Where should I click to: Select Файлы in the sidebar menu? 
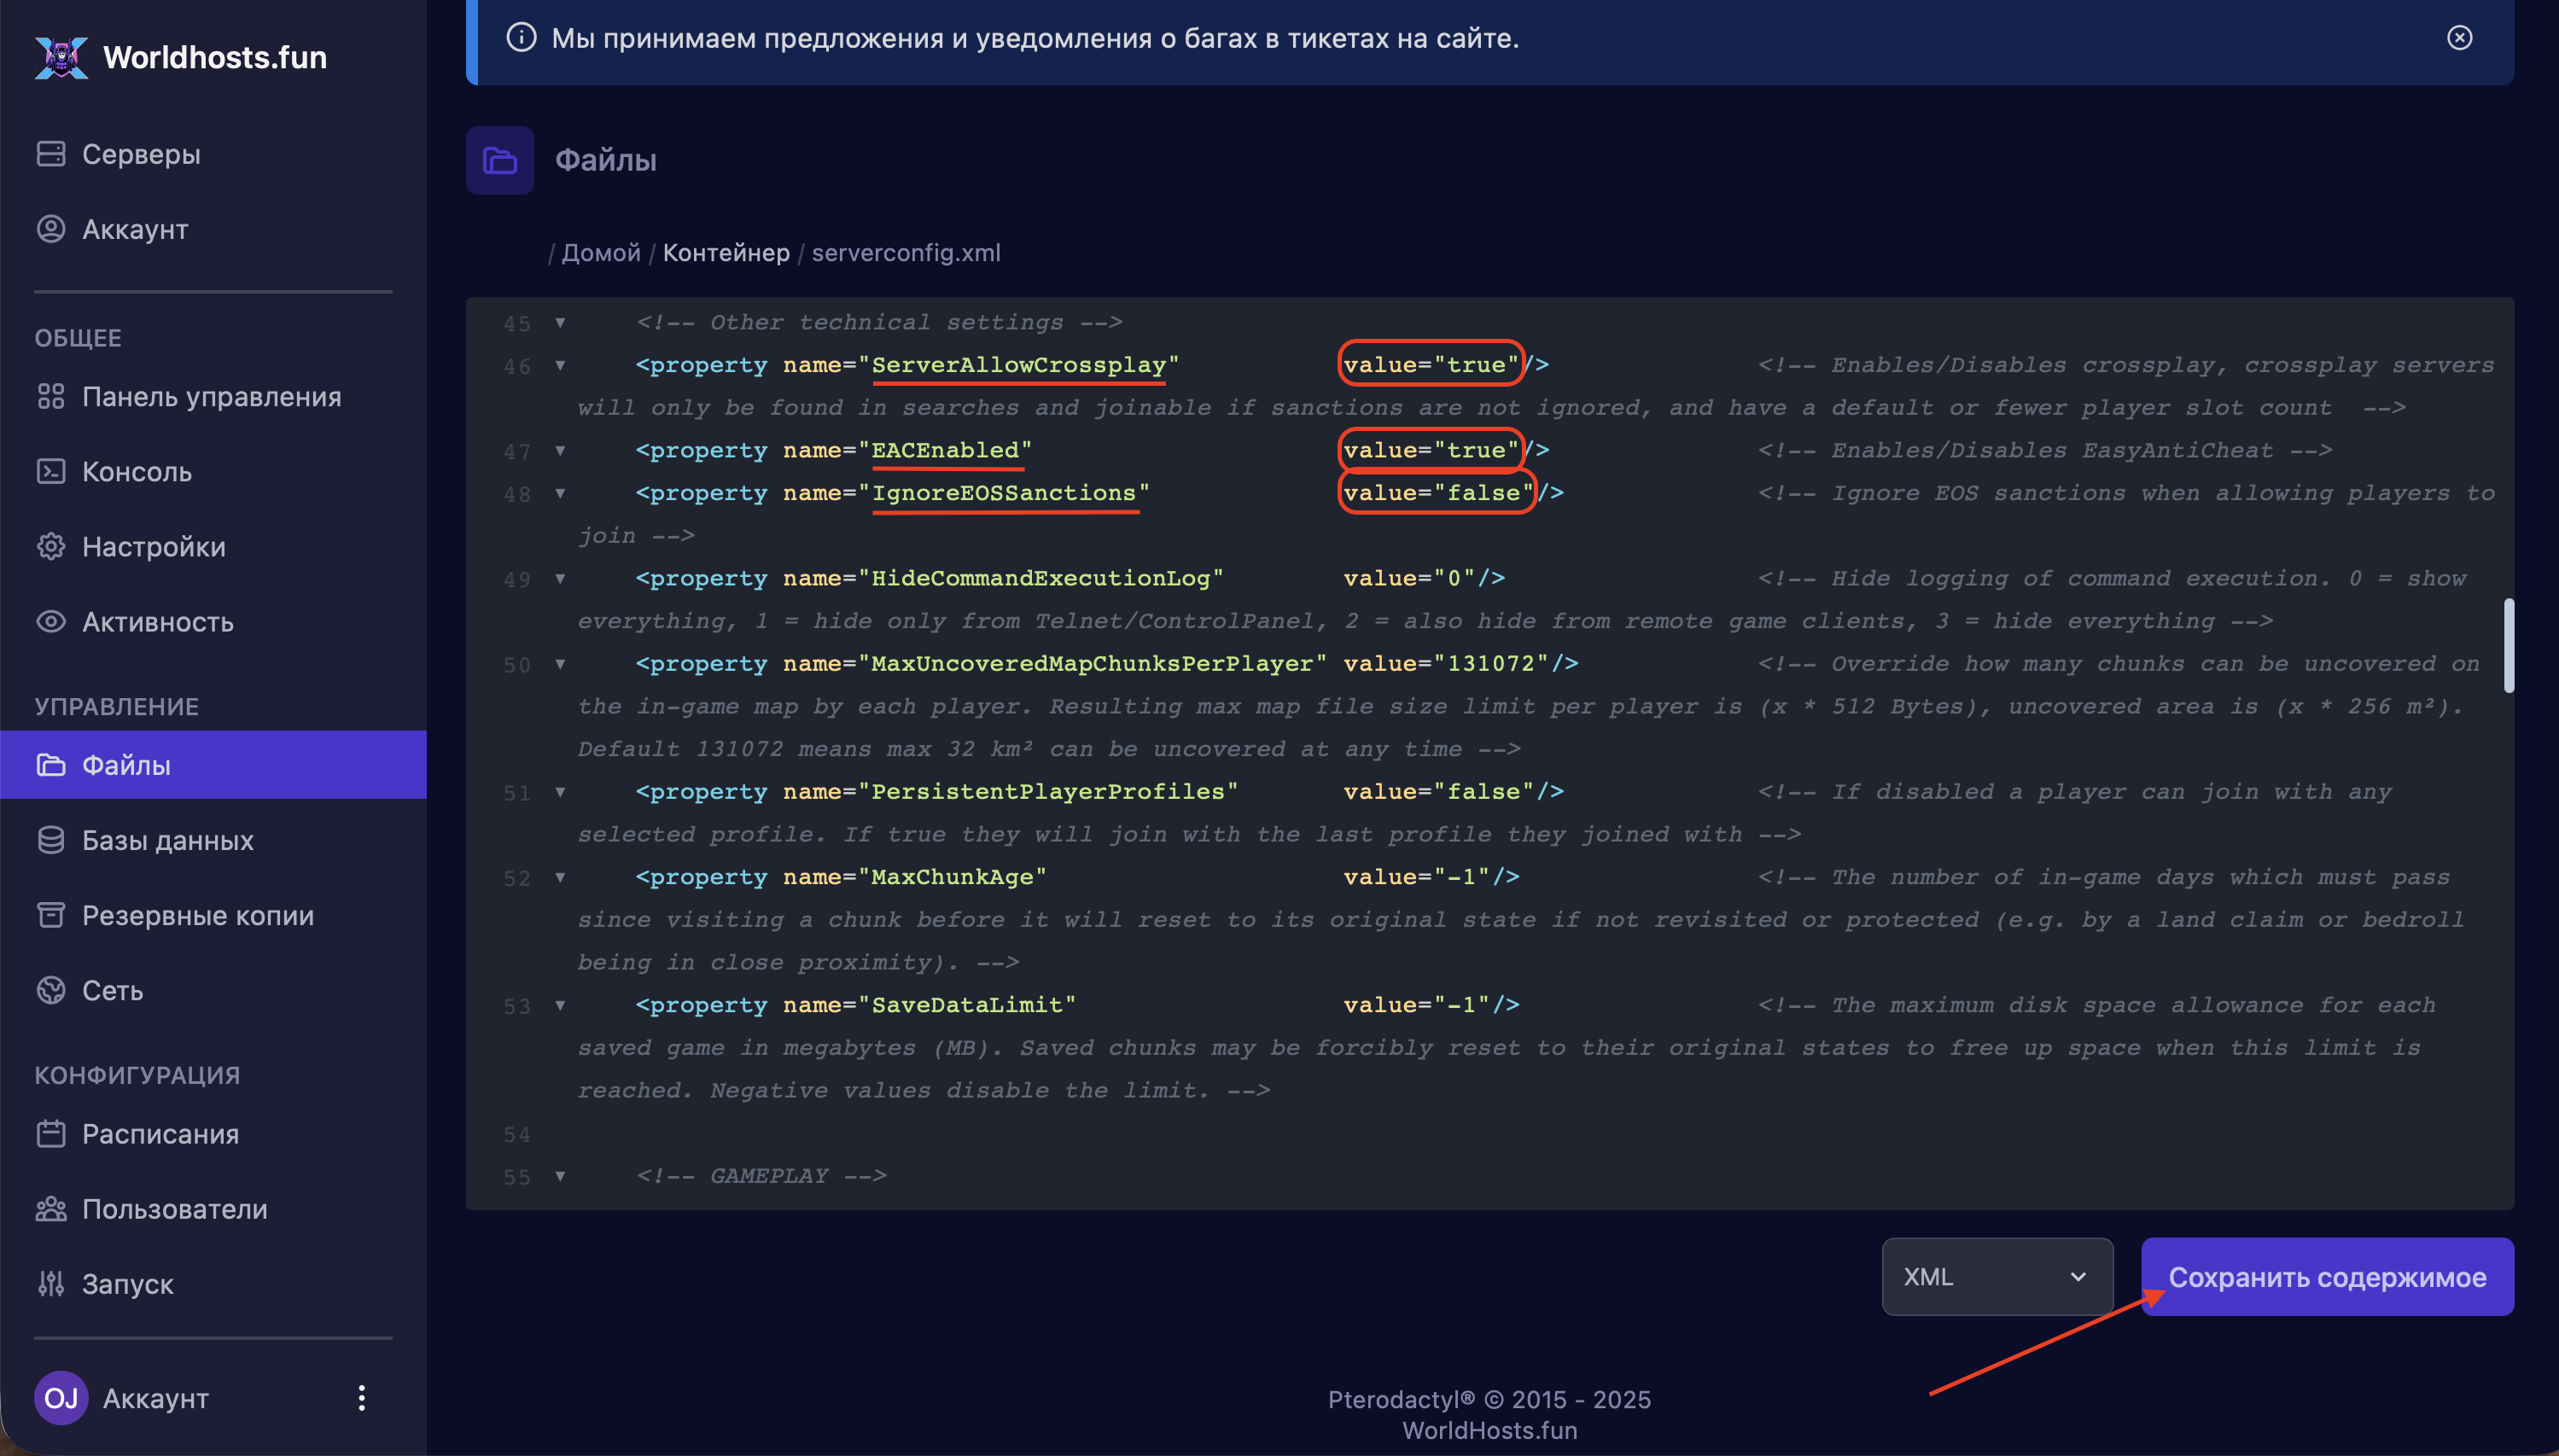(x=126, y=764)
